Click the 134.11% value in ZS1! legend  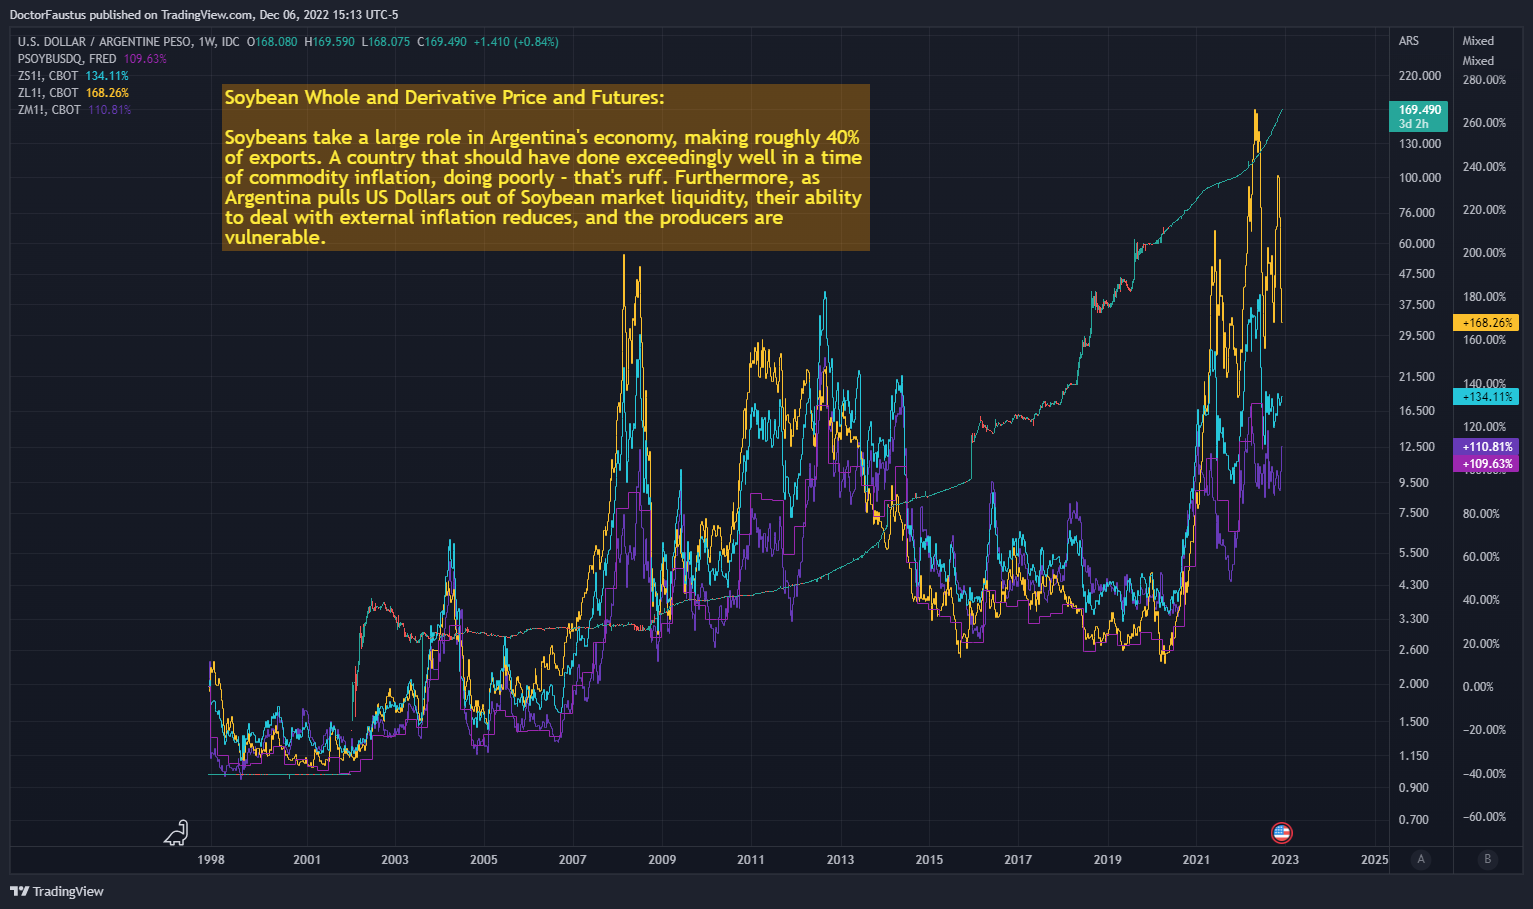(107, 76)
